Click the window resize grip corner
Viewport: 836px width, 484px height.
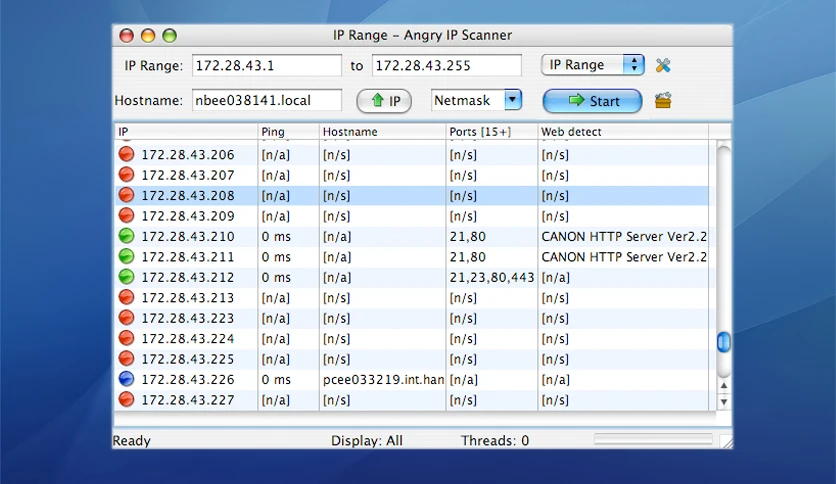pyautogui.click(x=726, y=441)
